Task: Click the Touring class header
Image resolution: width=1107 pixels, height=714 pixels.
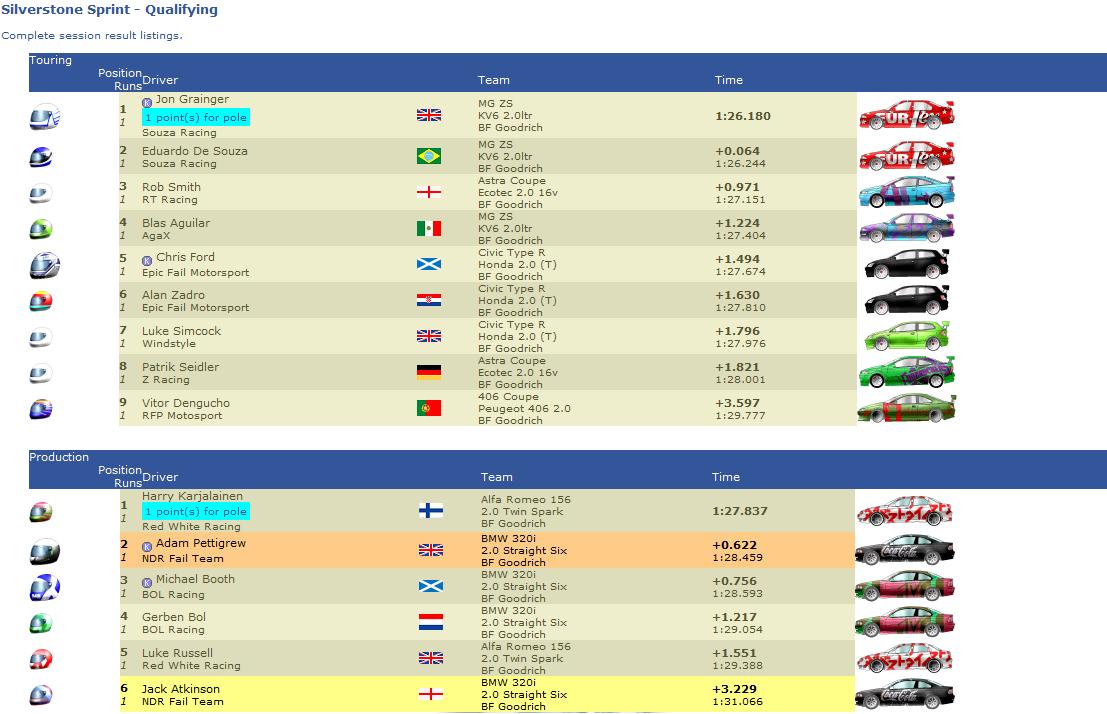Action: 50,60
